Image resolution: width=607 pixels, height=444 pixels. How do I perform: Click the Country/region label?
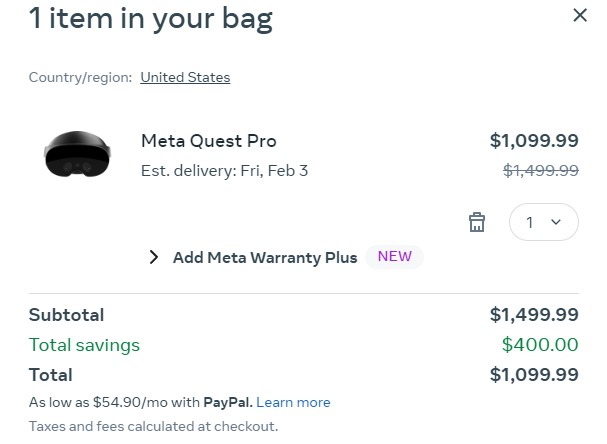[x=80, y=77]
